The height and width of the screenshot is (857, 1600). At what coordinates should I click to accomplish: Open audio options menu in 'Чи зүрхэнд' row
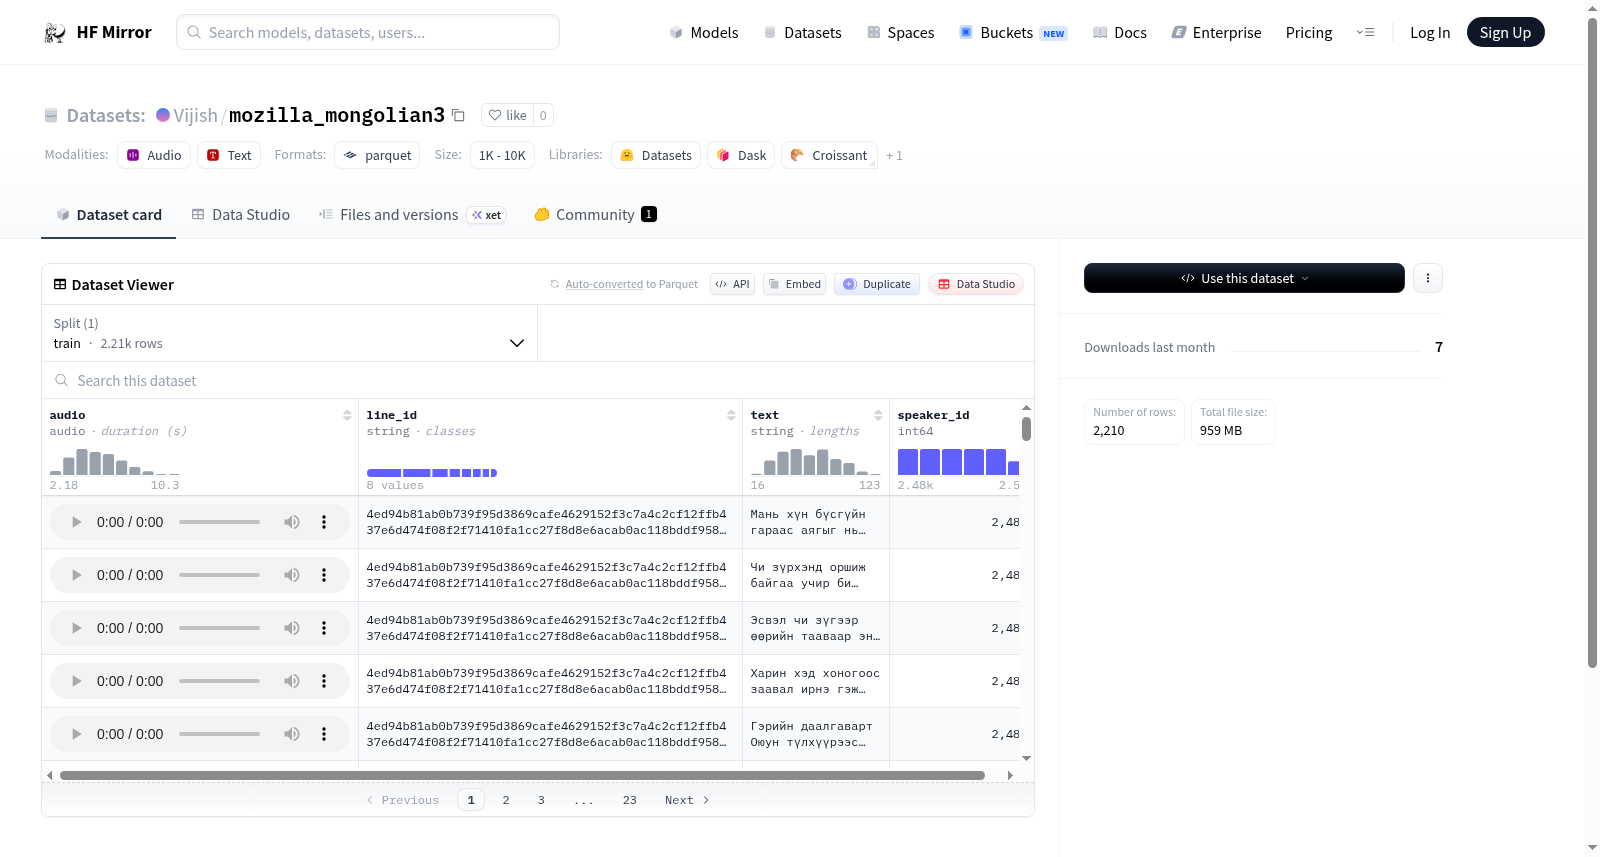pos(324,575)
